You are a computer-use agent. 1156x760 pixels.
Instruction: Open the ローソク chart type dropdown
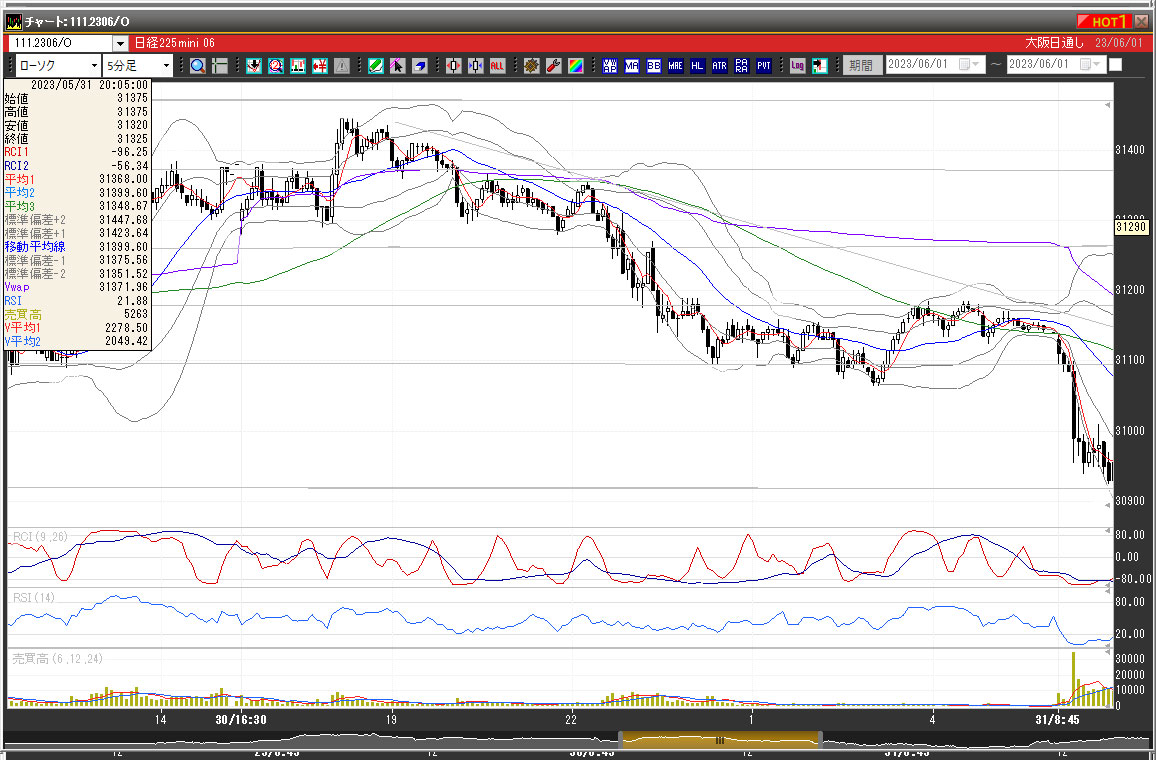pyautogui.click(x=94, y=66)
